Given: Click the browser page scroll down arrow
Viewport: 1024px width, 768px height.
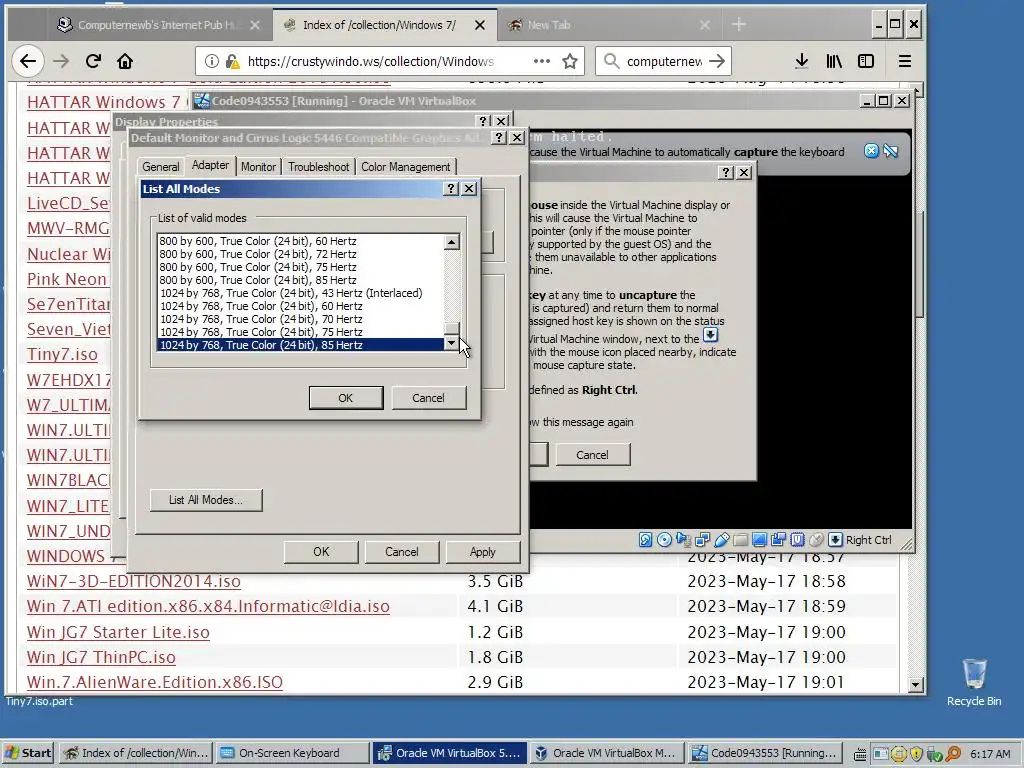Looking at the screenshot, I should tap(916, 684).
